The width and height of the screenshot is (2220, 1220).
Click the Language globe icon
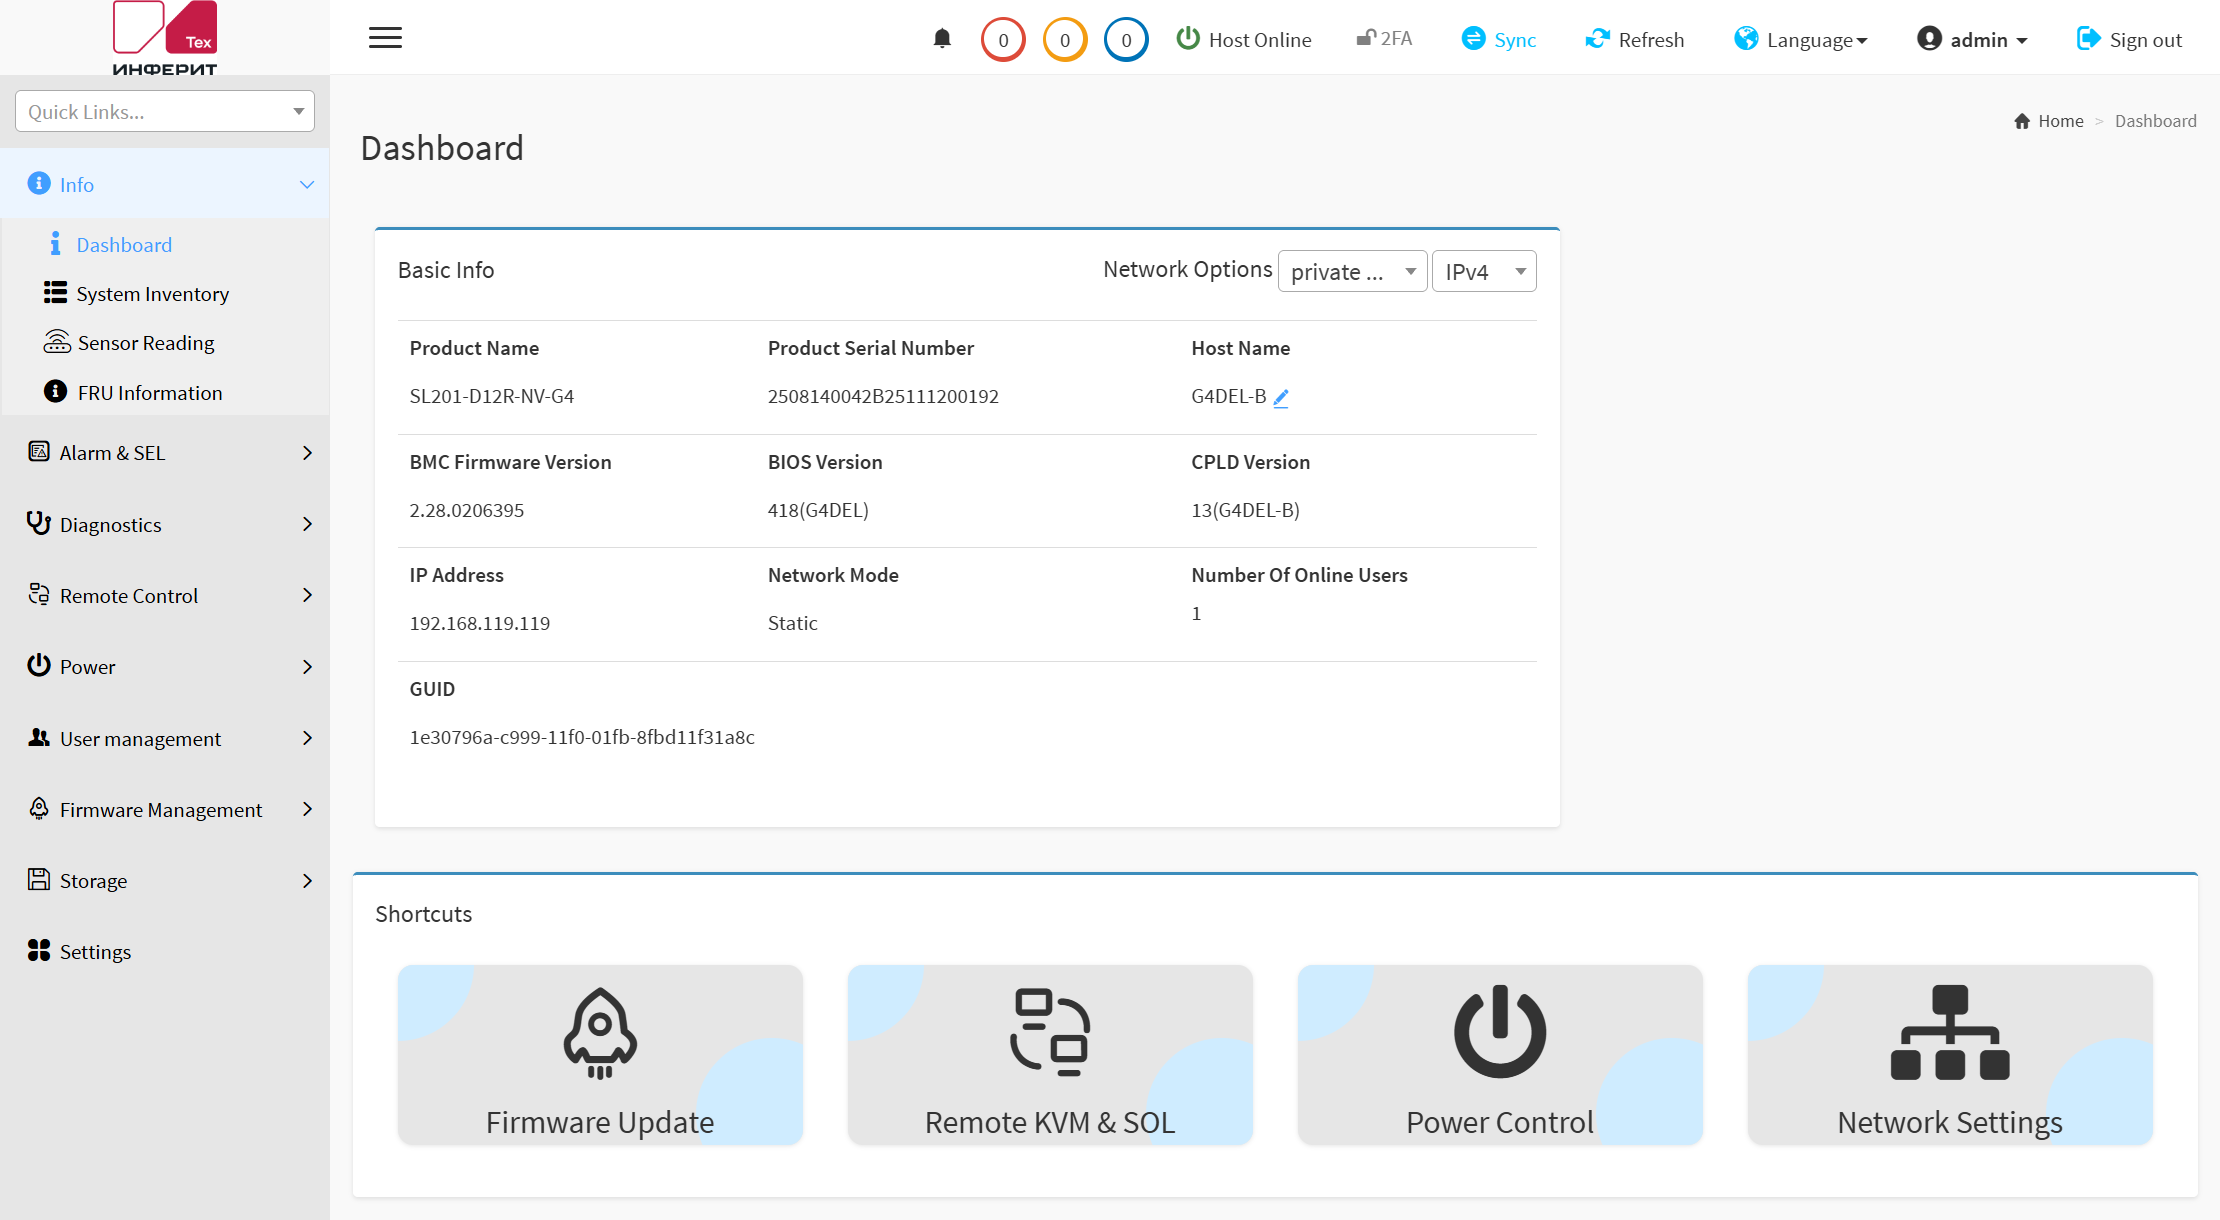coord(1746,38)
